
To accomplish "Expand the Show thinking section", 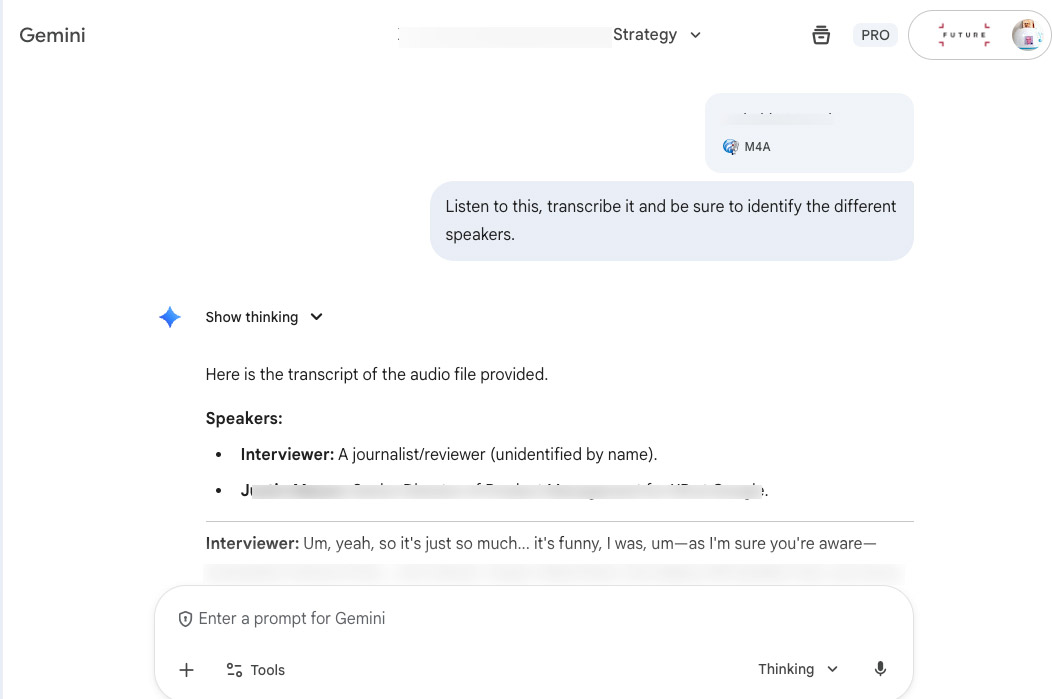I will (264, 317).
